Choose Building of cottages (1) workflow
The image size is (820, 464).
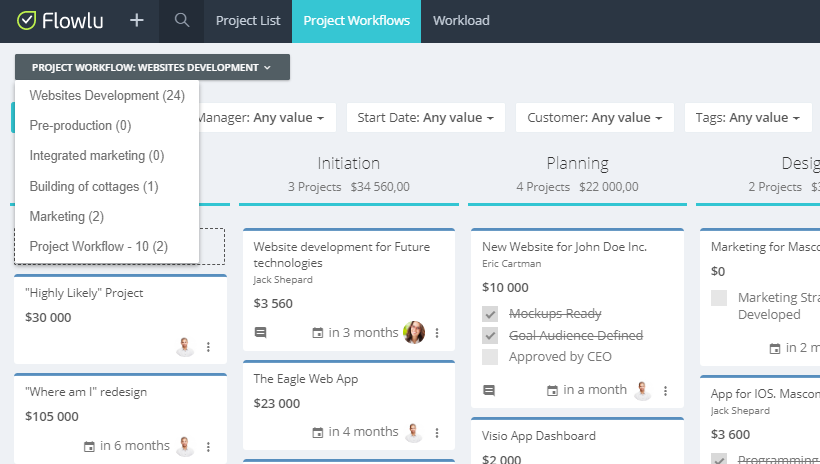pos(107,186)
